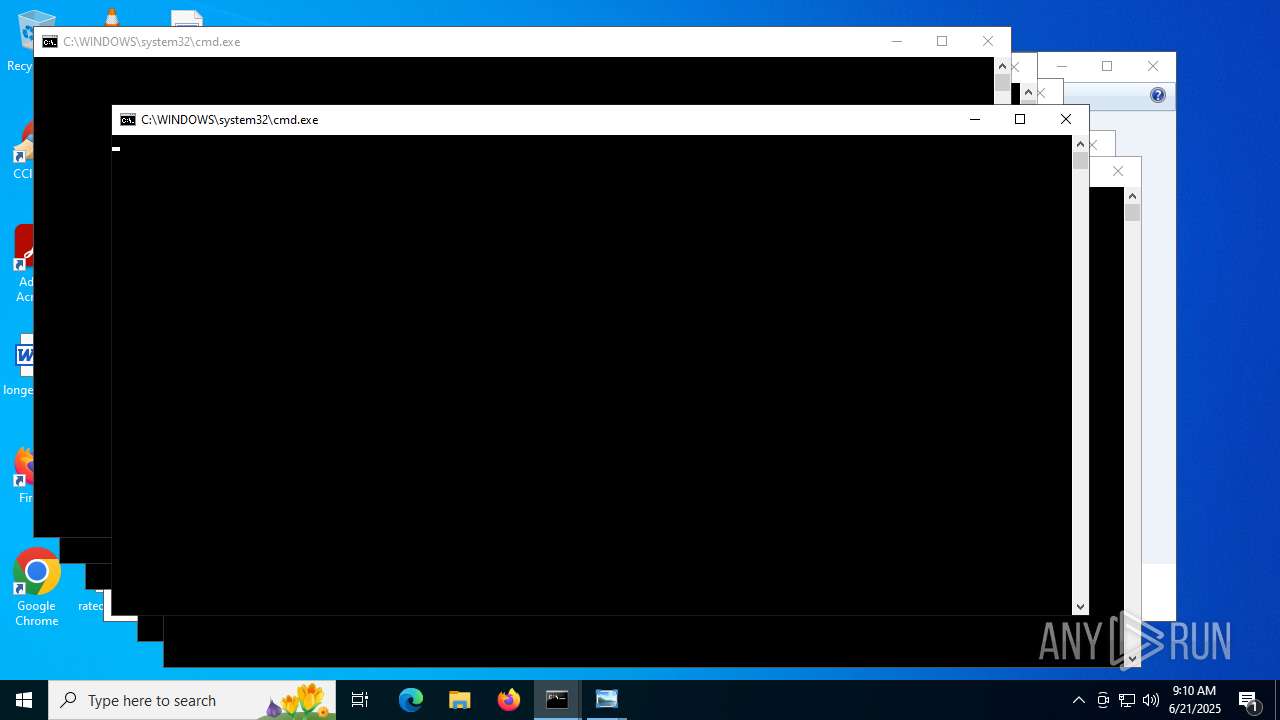Open the Action Center notifications icon
This screenshot has width=1280, height=720.
click(x=1249, y=700)
